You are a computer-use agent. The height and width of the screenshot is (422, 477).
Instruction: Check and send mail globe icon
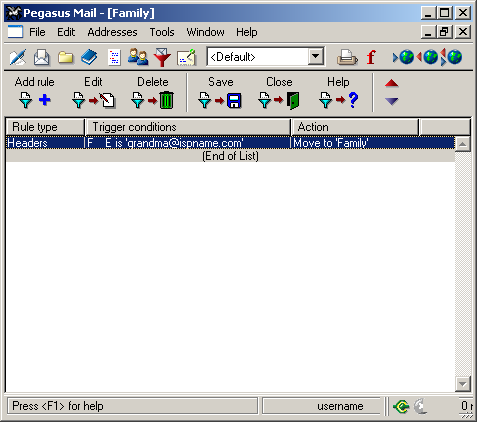pyautogui.click(x=452, y=57)
